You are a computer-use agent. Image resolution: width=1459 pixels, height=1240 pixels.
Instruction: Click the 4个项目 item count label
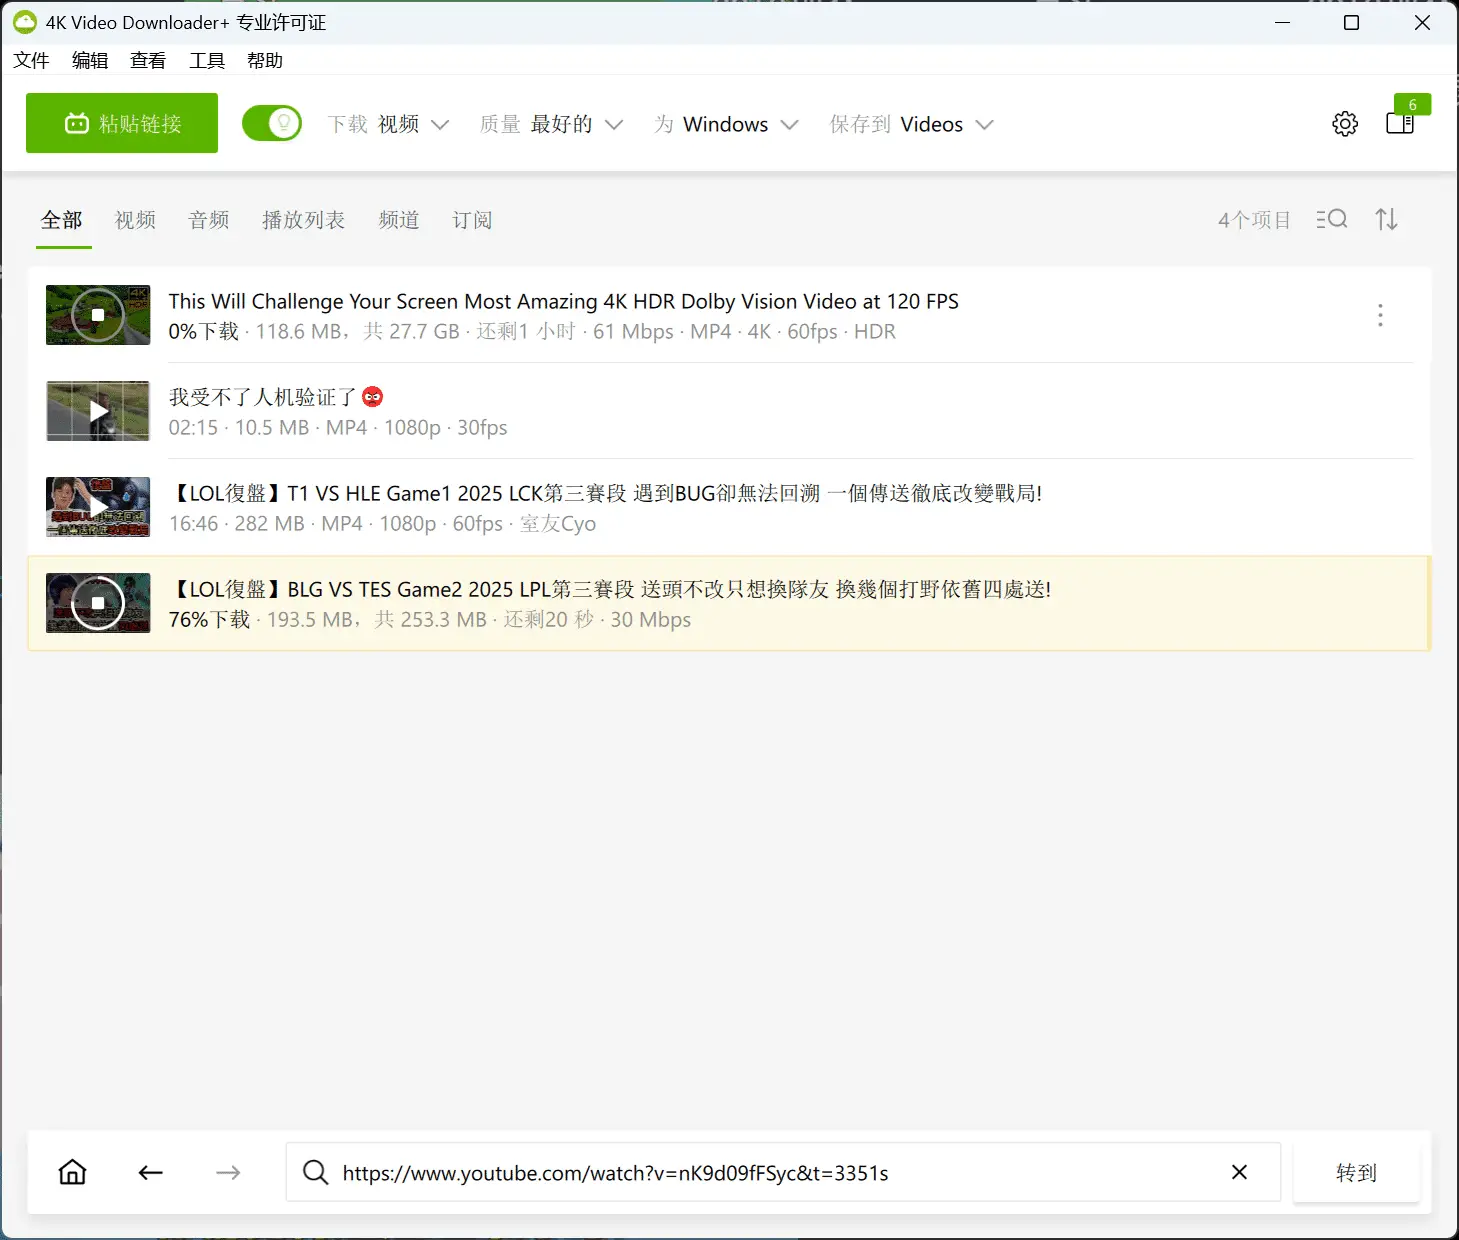tap(1254, 220)
